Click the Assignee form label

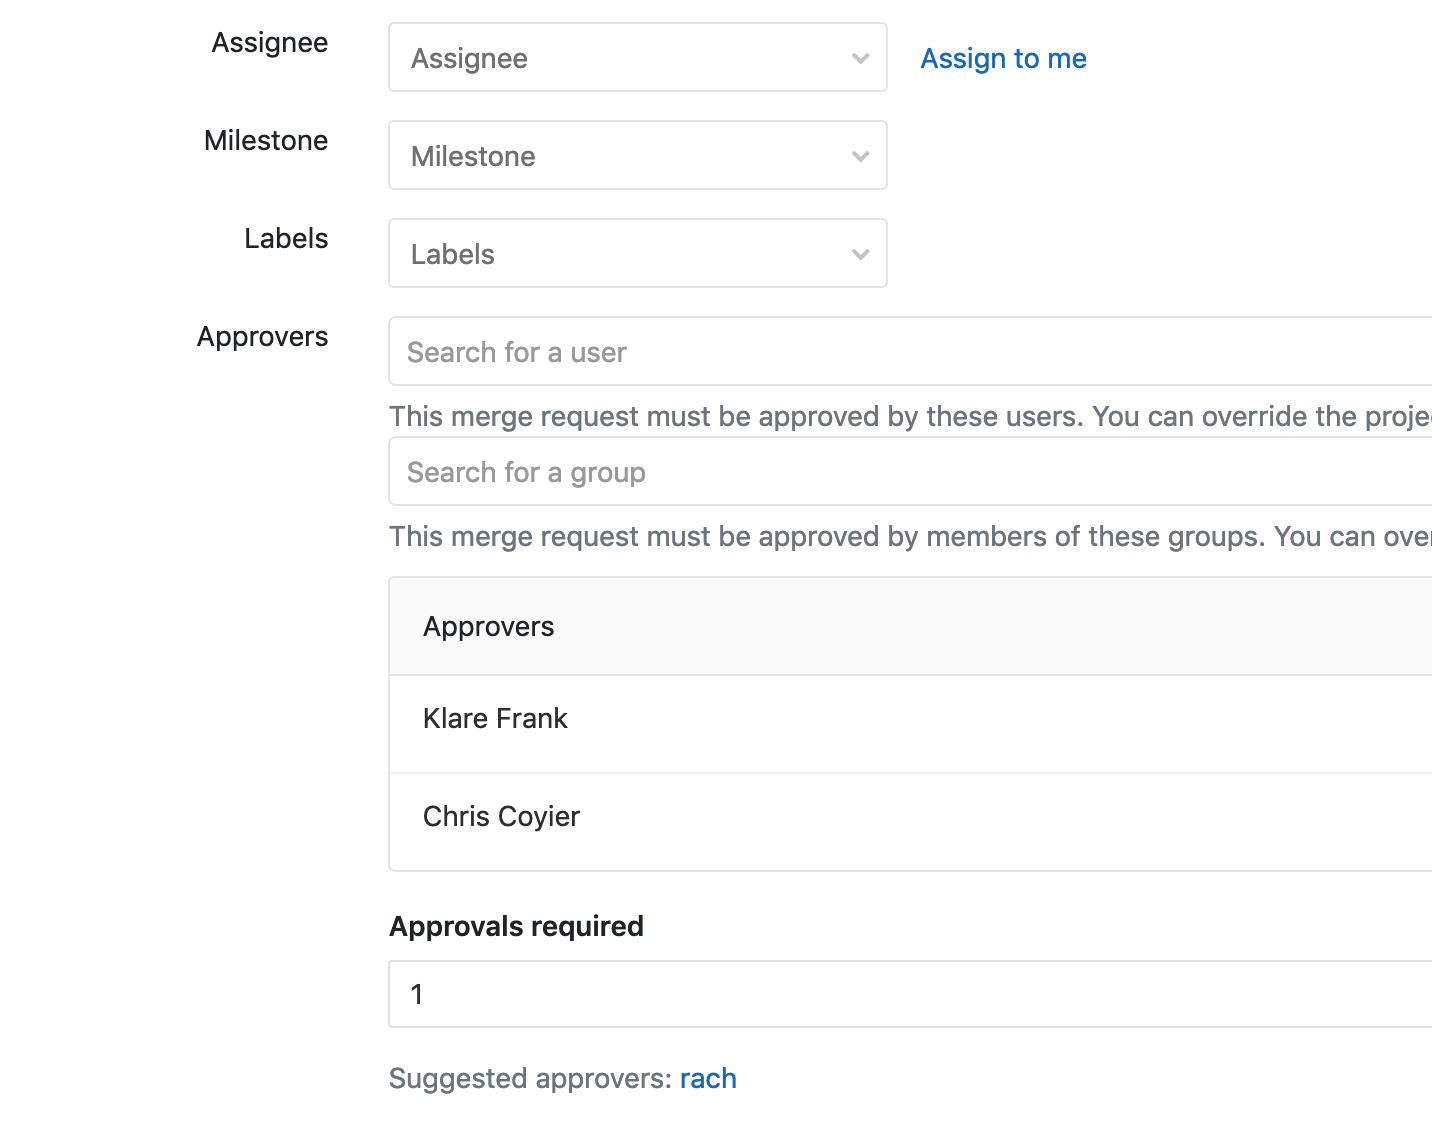coord(269,42)
